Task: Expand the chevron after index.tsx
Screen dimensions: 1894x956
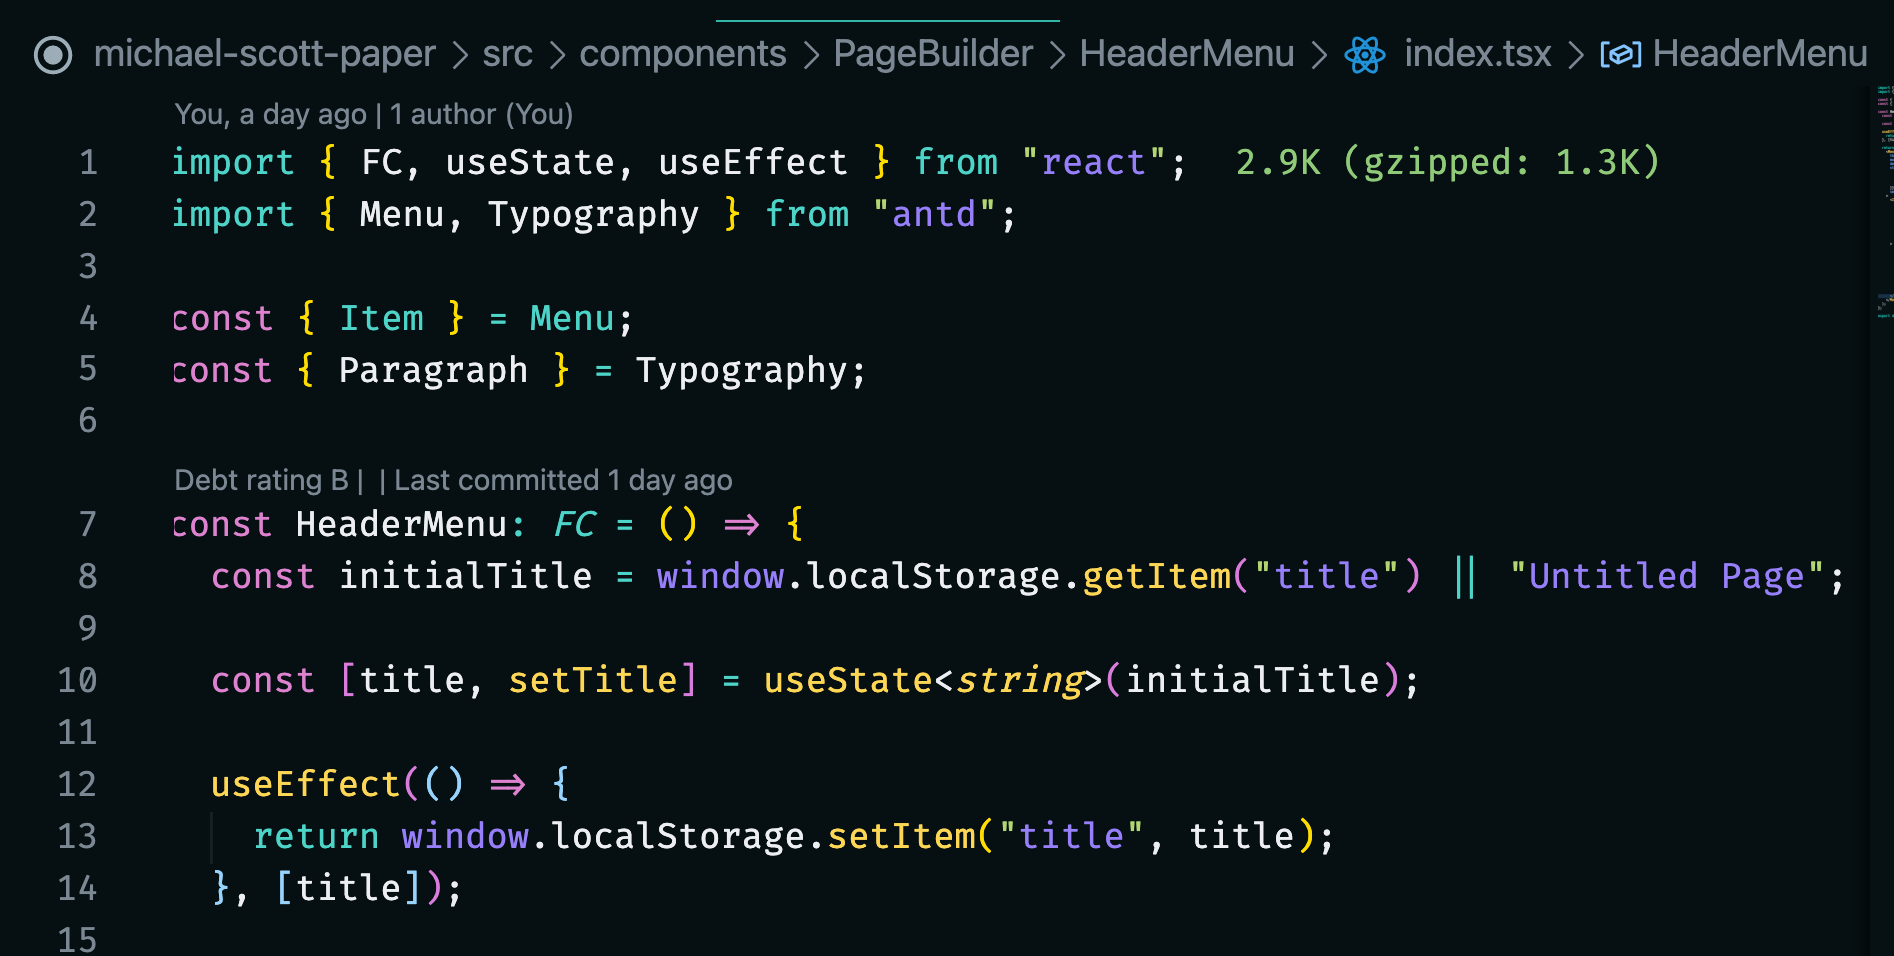Action: (1575, 55)
